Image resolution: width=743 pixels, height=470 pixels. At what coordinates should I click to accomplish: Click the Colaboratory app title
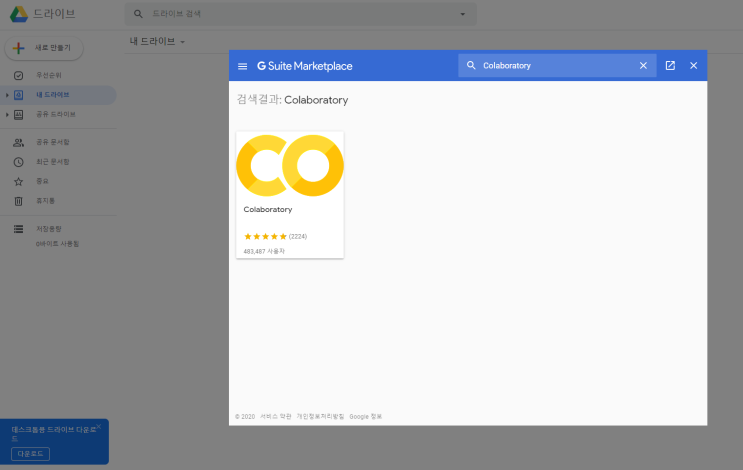tap(268, 209)
